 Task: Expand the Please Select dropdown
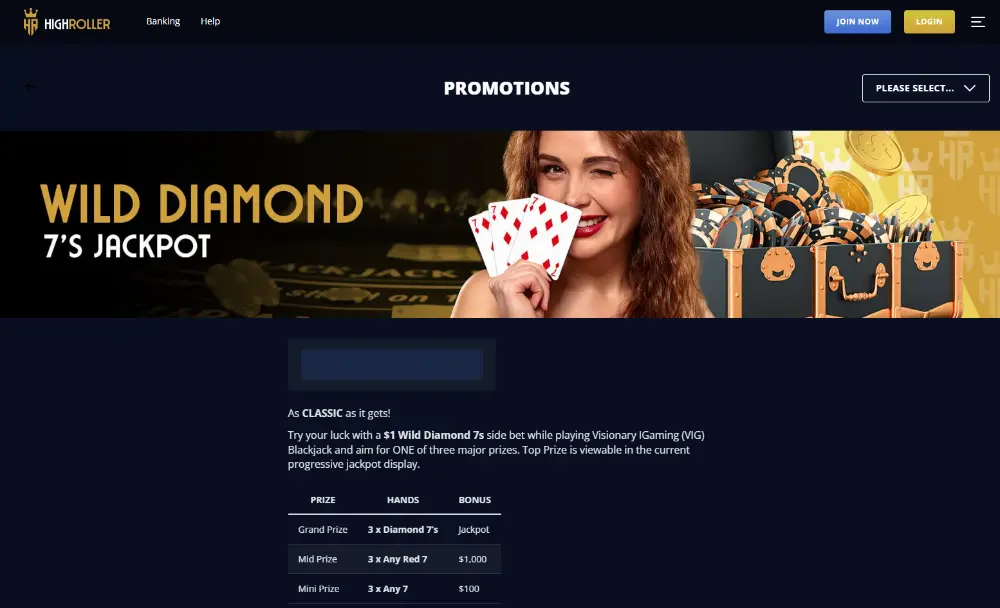pyautogui.click(x=925, y=88)
